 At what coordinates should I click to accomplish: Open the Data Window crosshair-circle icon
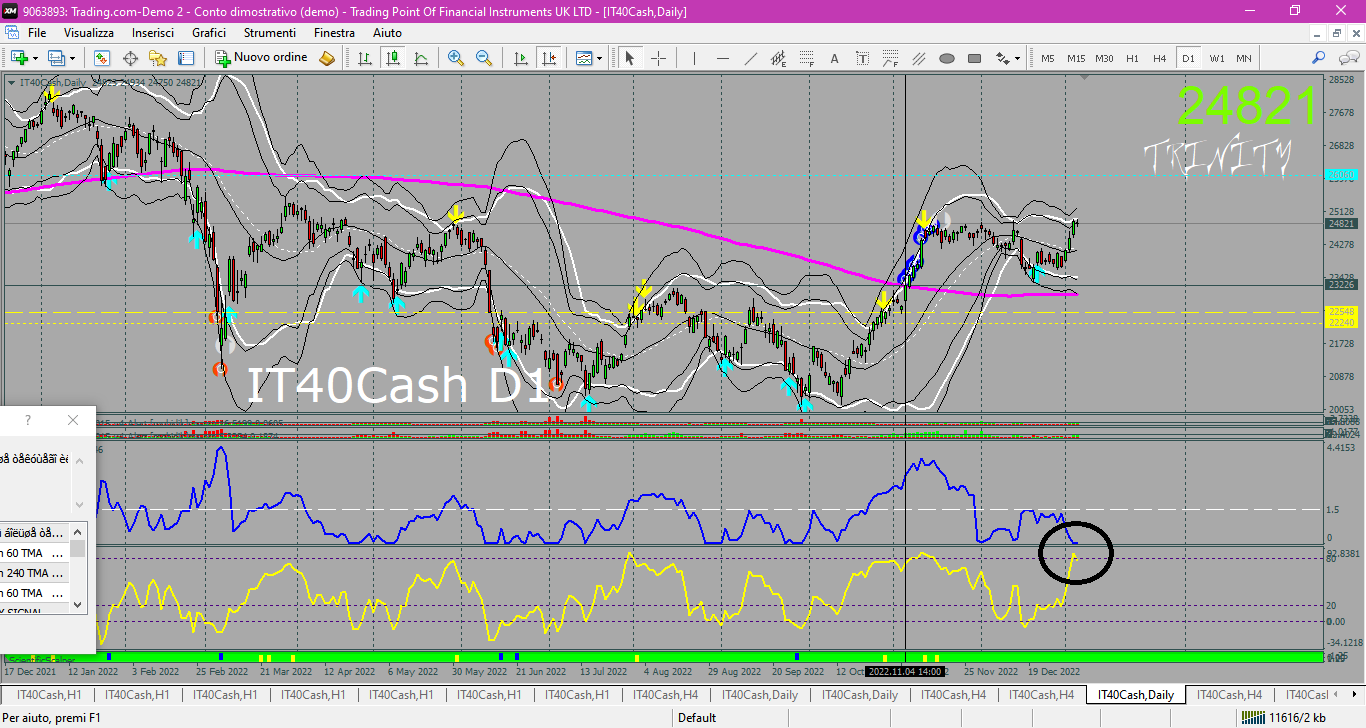130,58
